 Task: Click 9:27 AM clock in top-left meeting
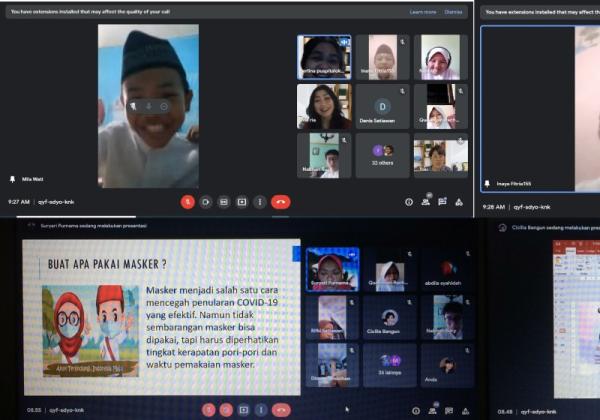(x=19, y=202)
